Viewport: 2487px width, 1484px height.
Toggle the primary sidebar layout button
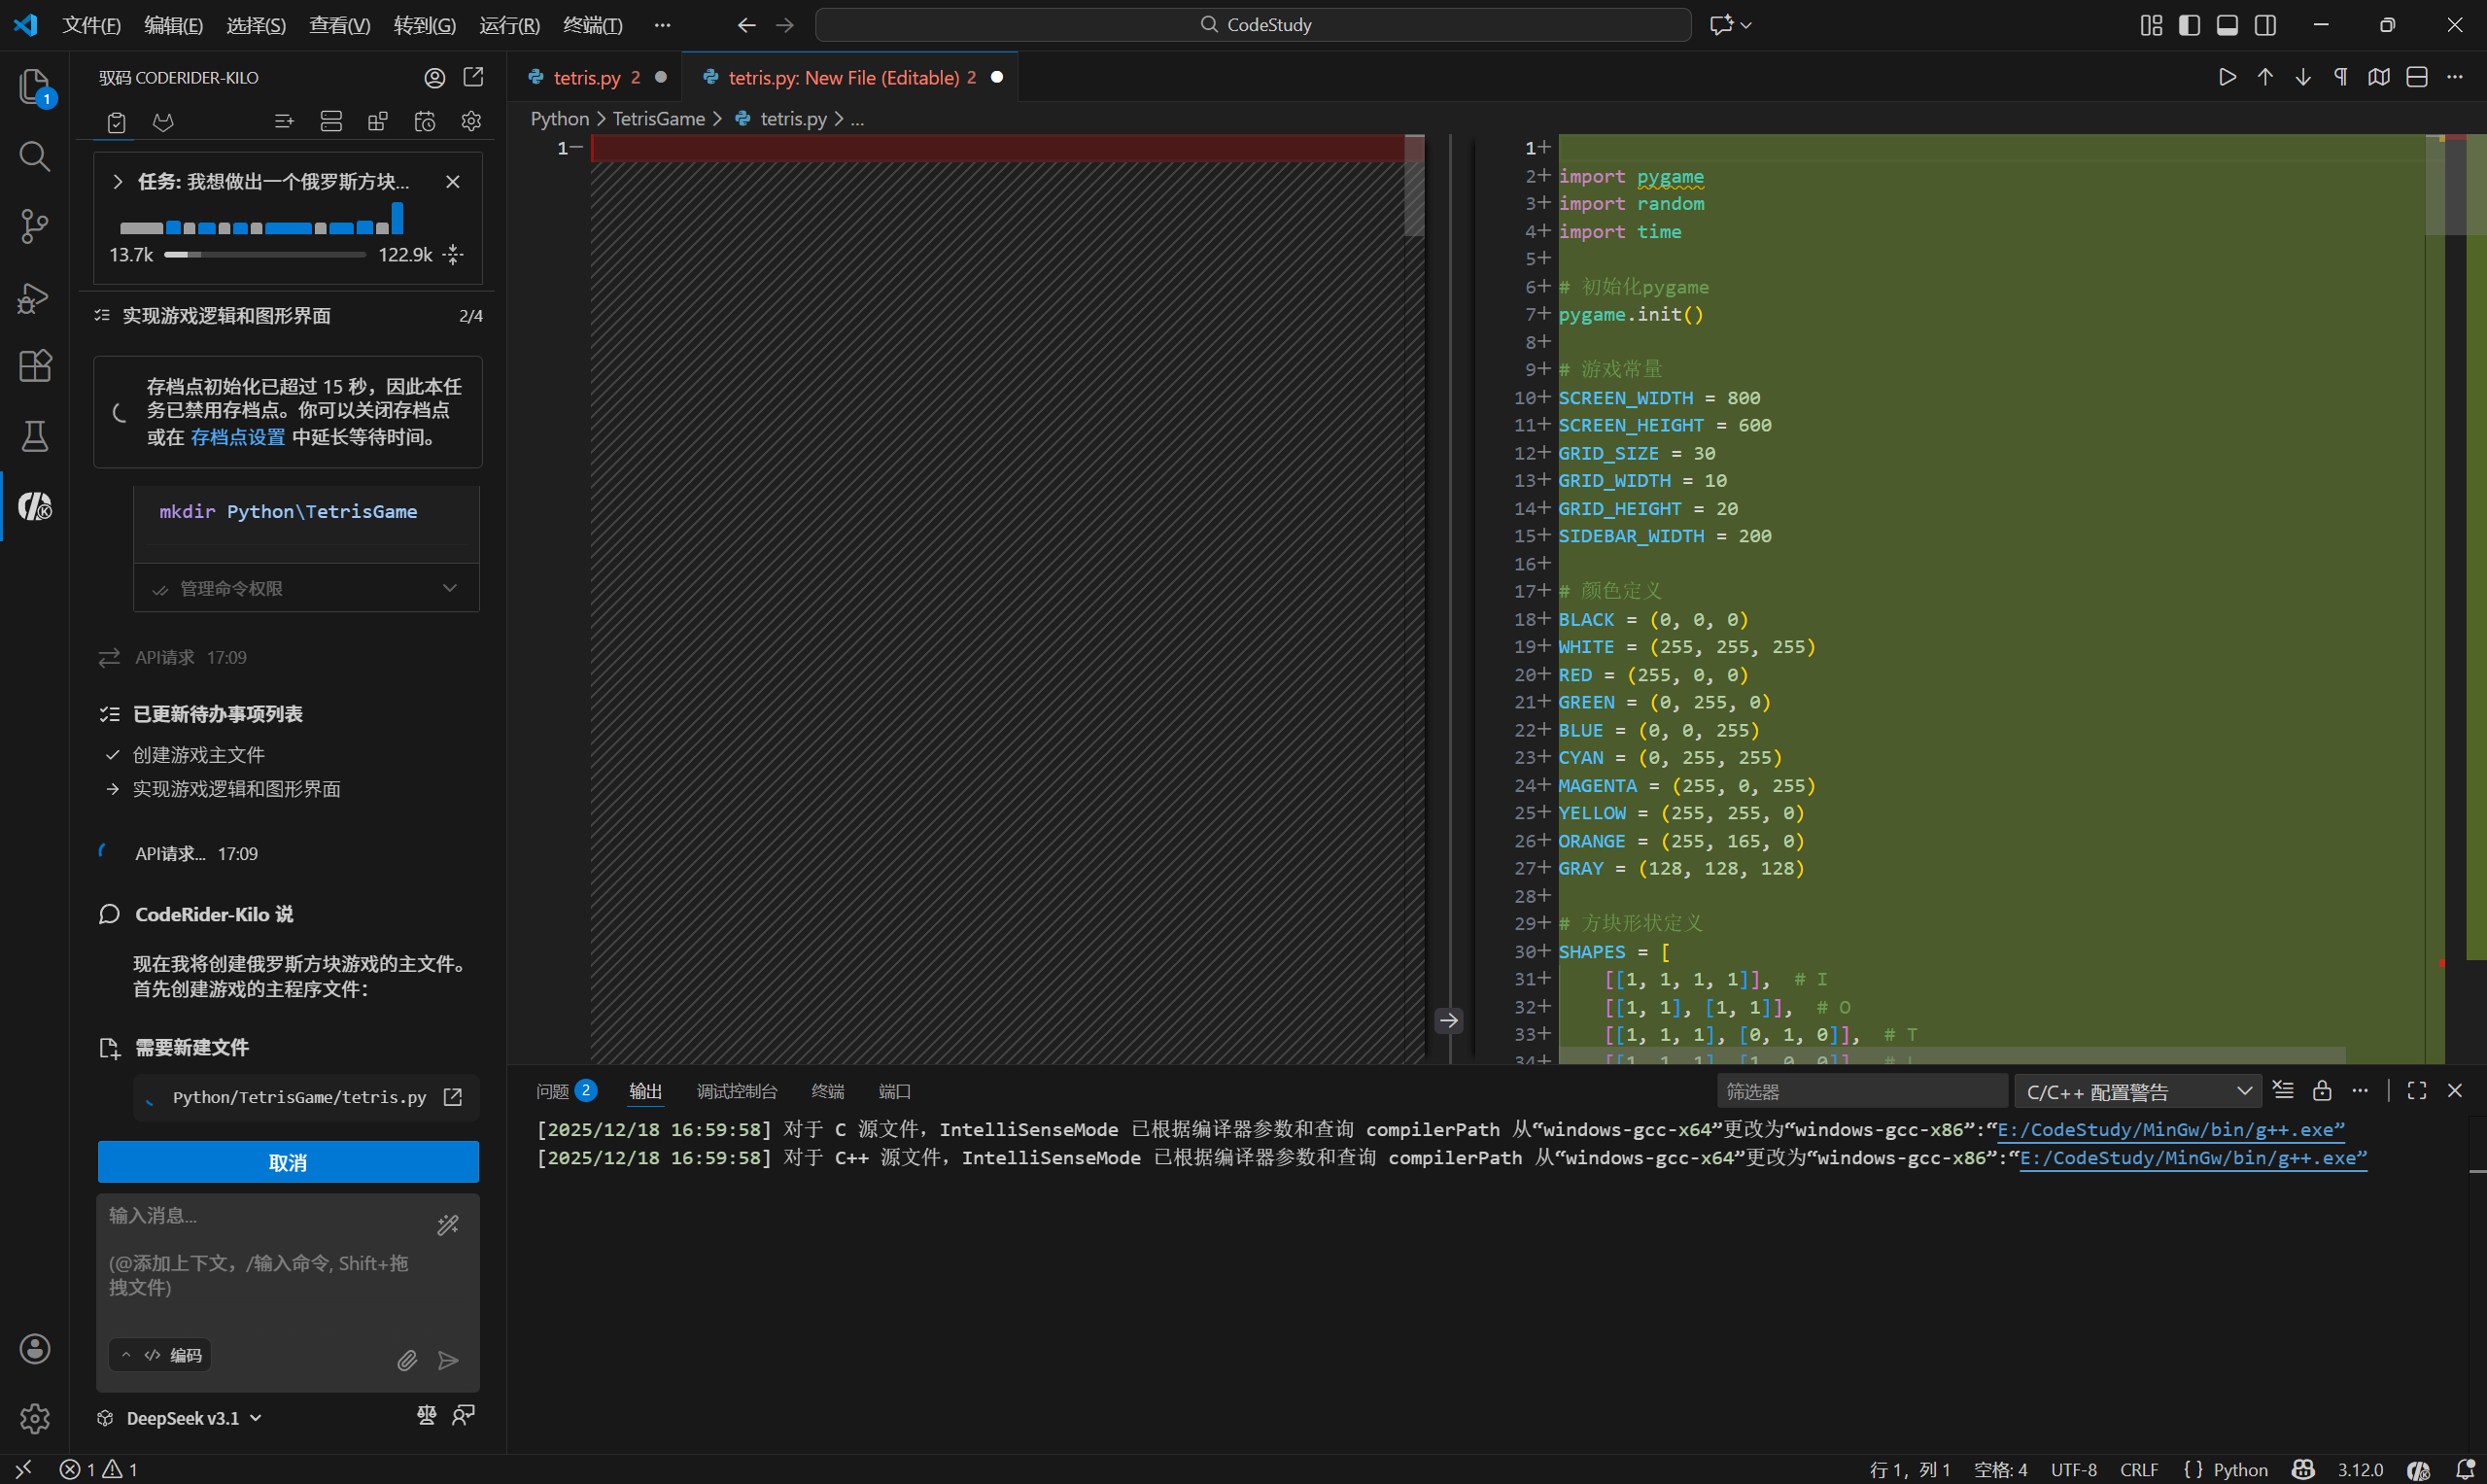[x=2189, y=25]
